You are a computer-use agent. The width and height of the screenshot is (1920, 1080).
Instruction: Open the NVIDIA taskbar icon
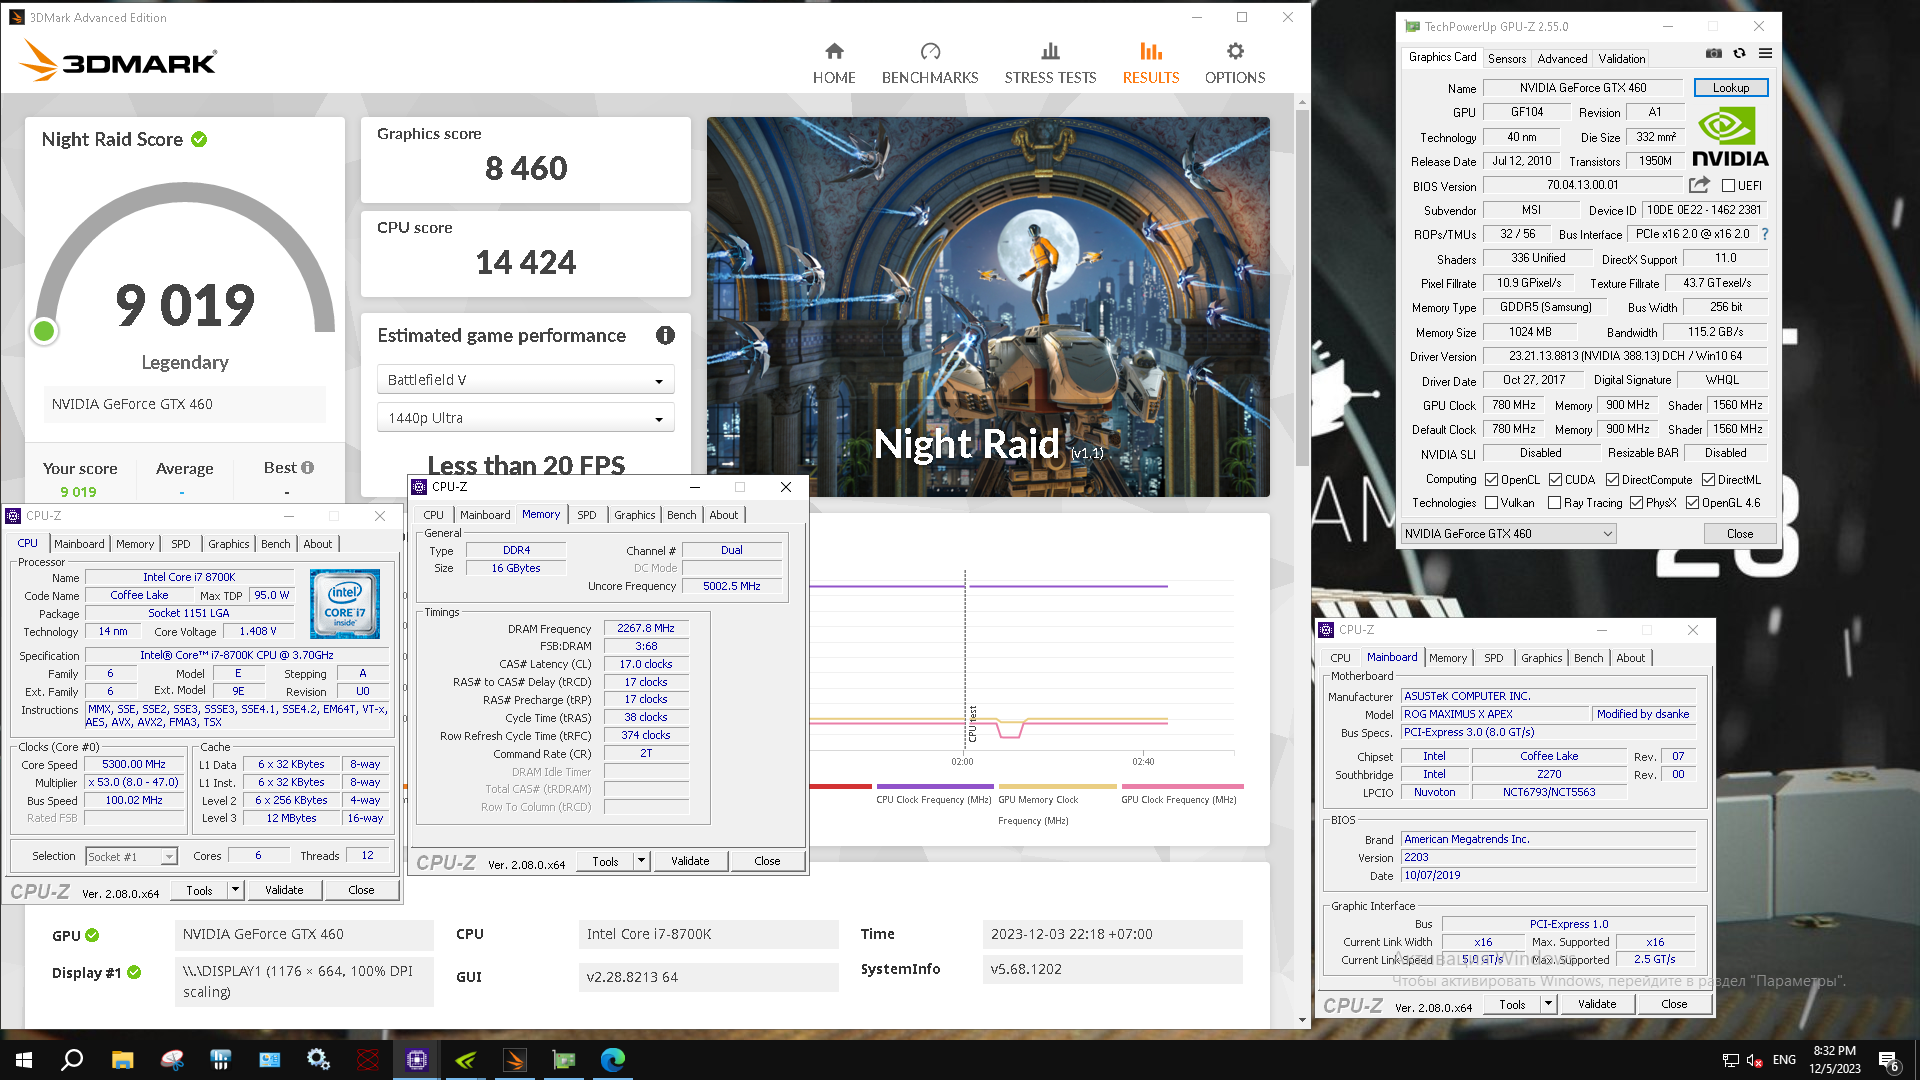466,1060
